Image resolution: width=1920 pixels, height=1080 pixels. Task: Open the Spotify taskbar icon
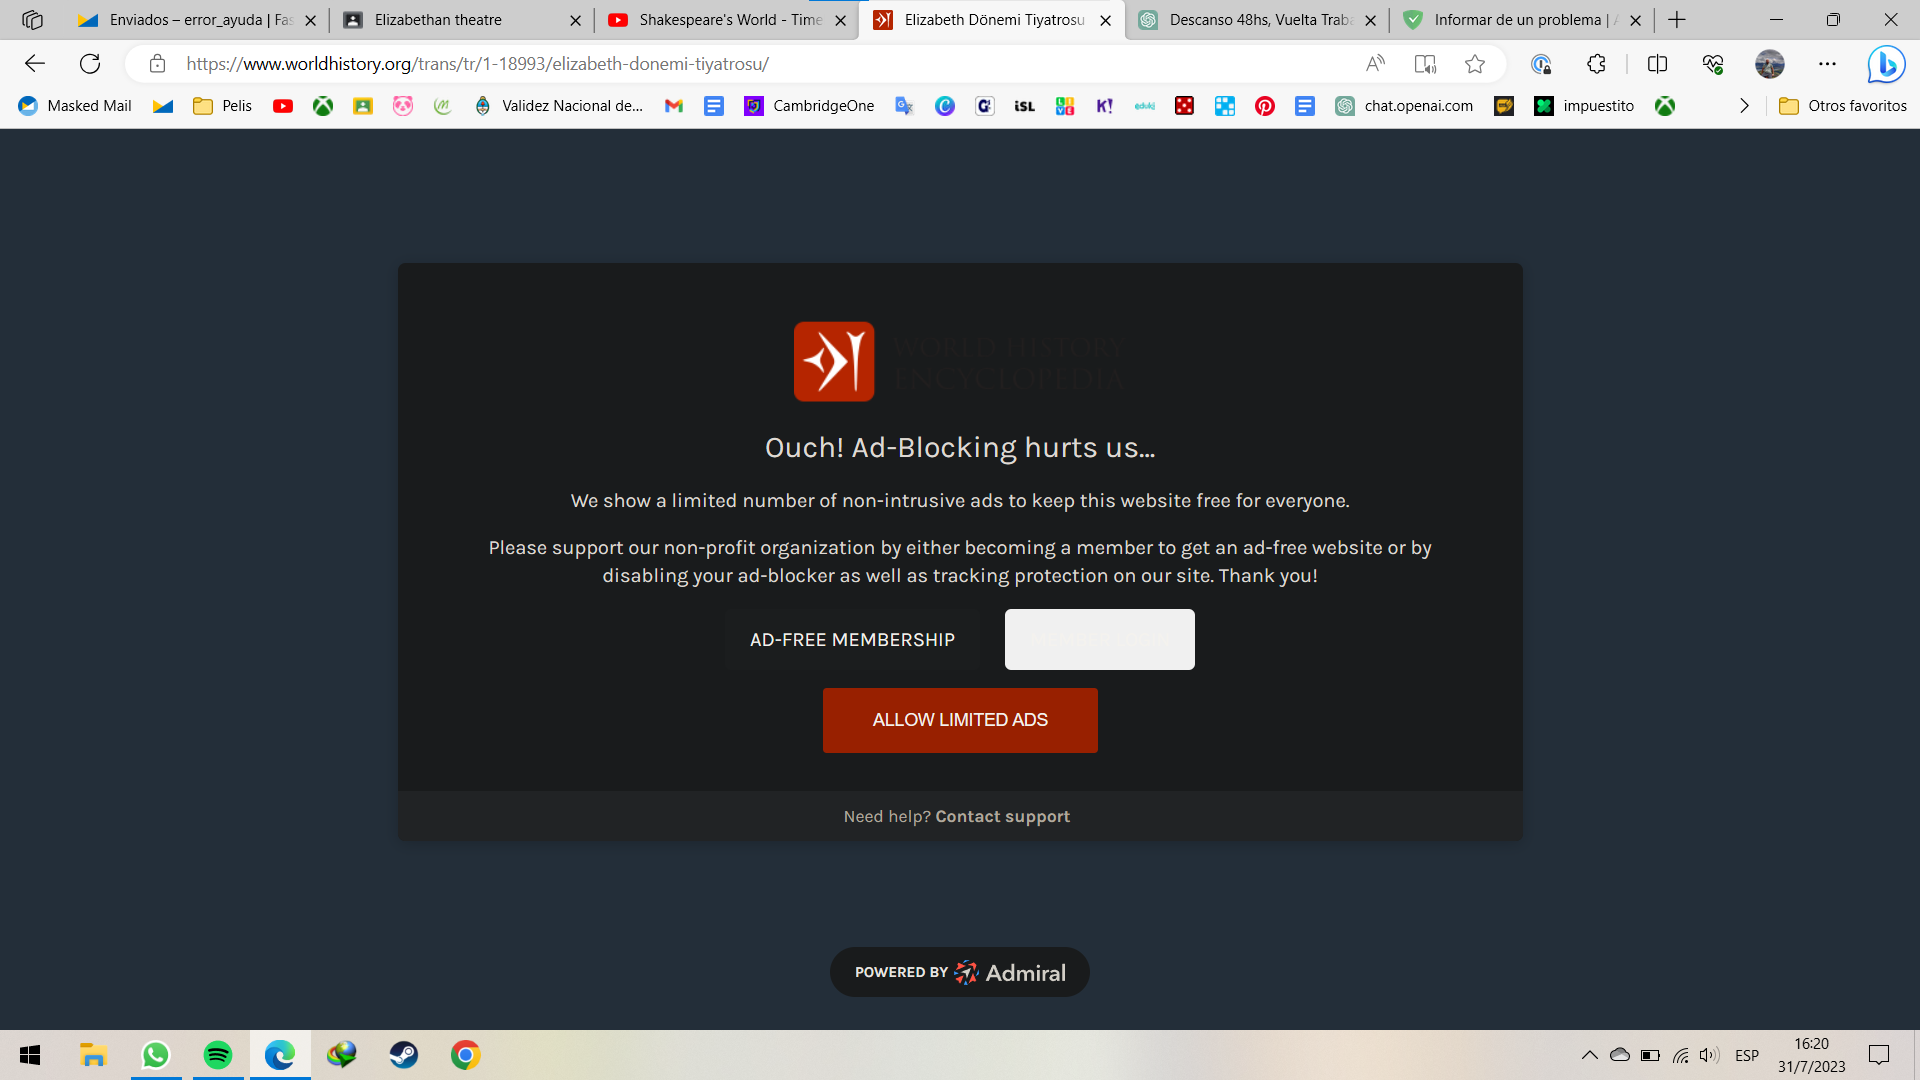tap(217, 1055)
